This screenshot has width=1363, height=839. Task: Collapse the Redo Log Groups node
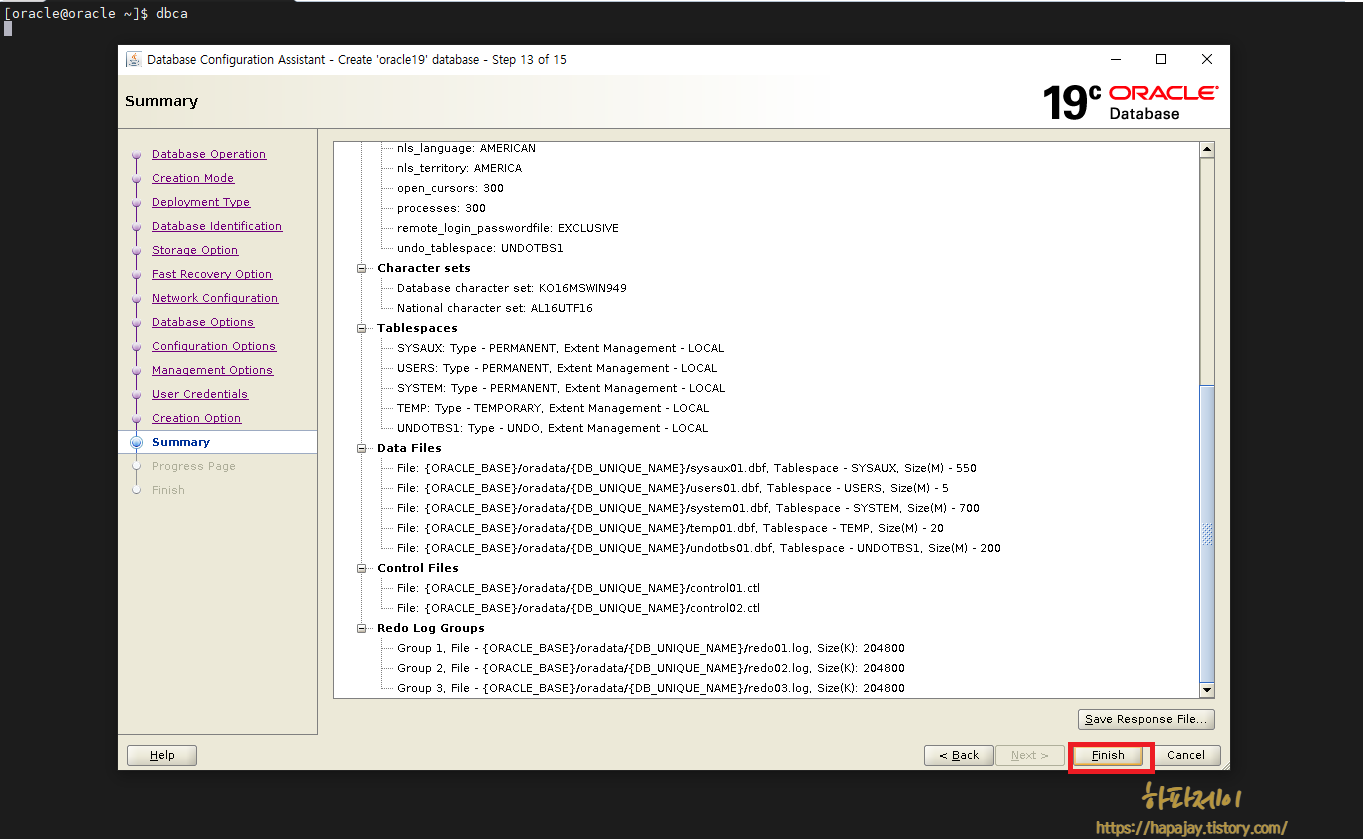[362, 628]
